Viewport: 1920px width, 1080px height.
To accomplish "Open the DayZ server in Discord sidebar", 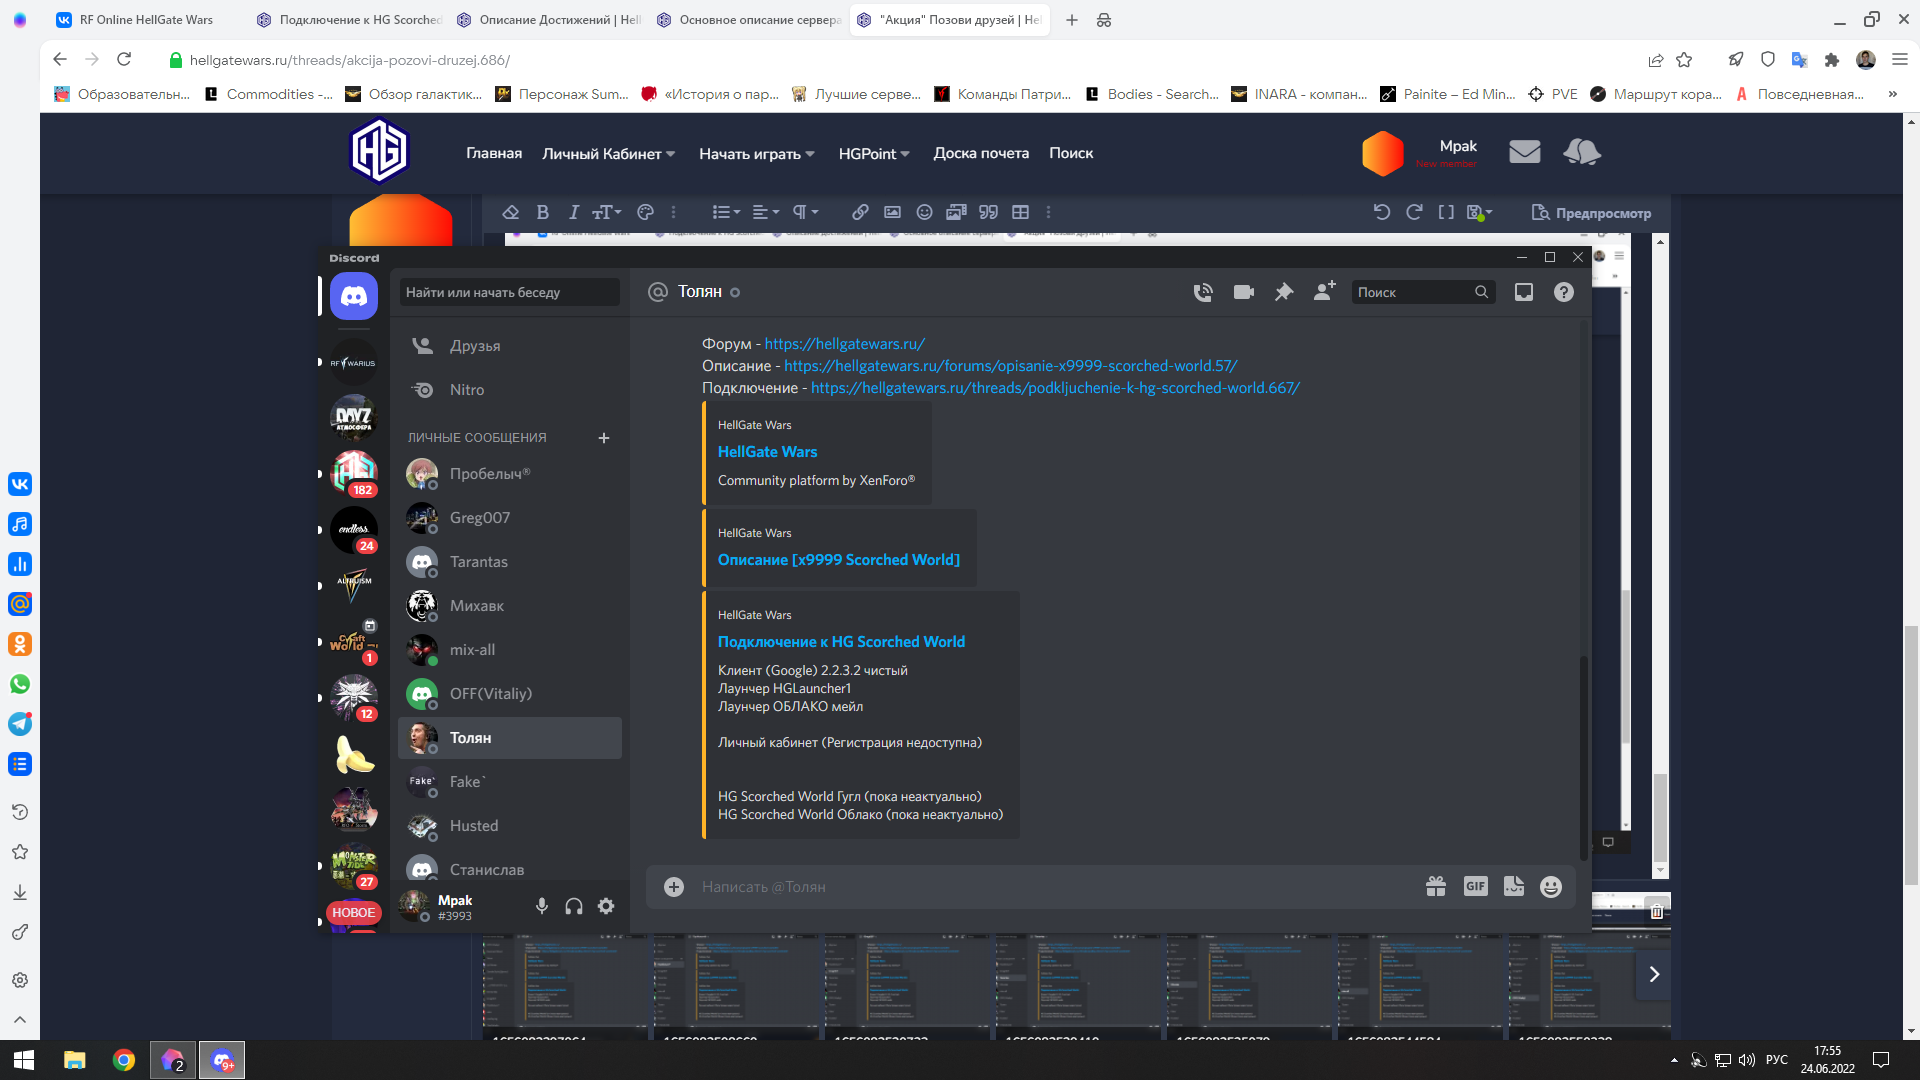I will 354,417.
